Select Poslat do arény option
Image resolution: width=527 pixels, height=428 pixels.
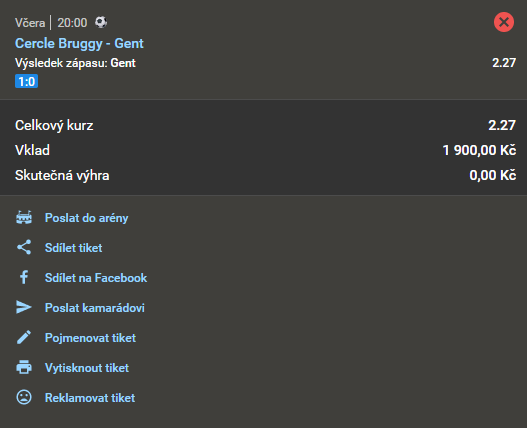pos(86,218)
